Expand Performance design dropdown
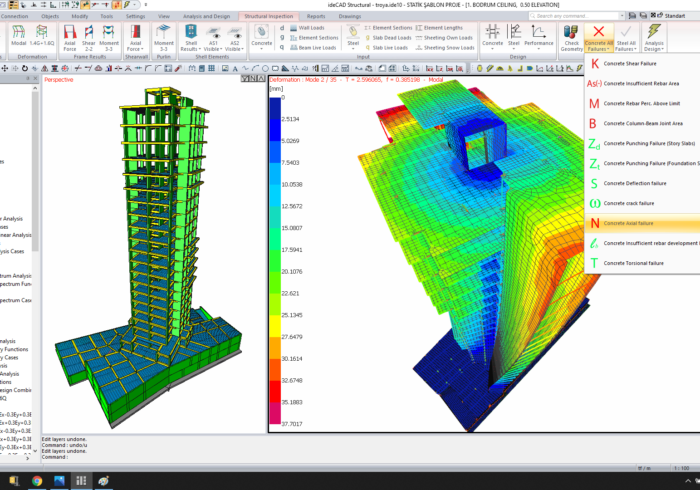Image resolution: width=700 pixels, height=490 pixels. coord(538,38)
